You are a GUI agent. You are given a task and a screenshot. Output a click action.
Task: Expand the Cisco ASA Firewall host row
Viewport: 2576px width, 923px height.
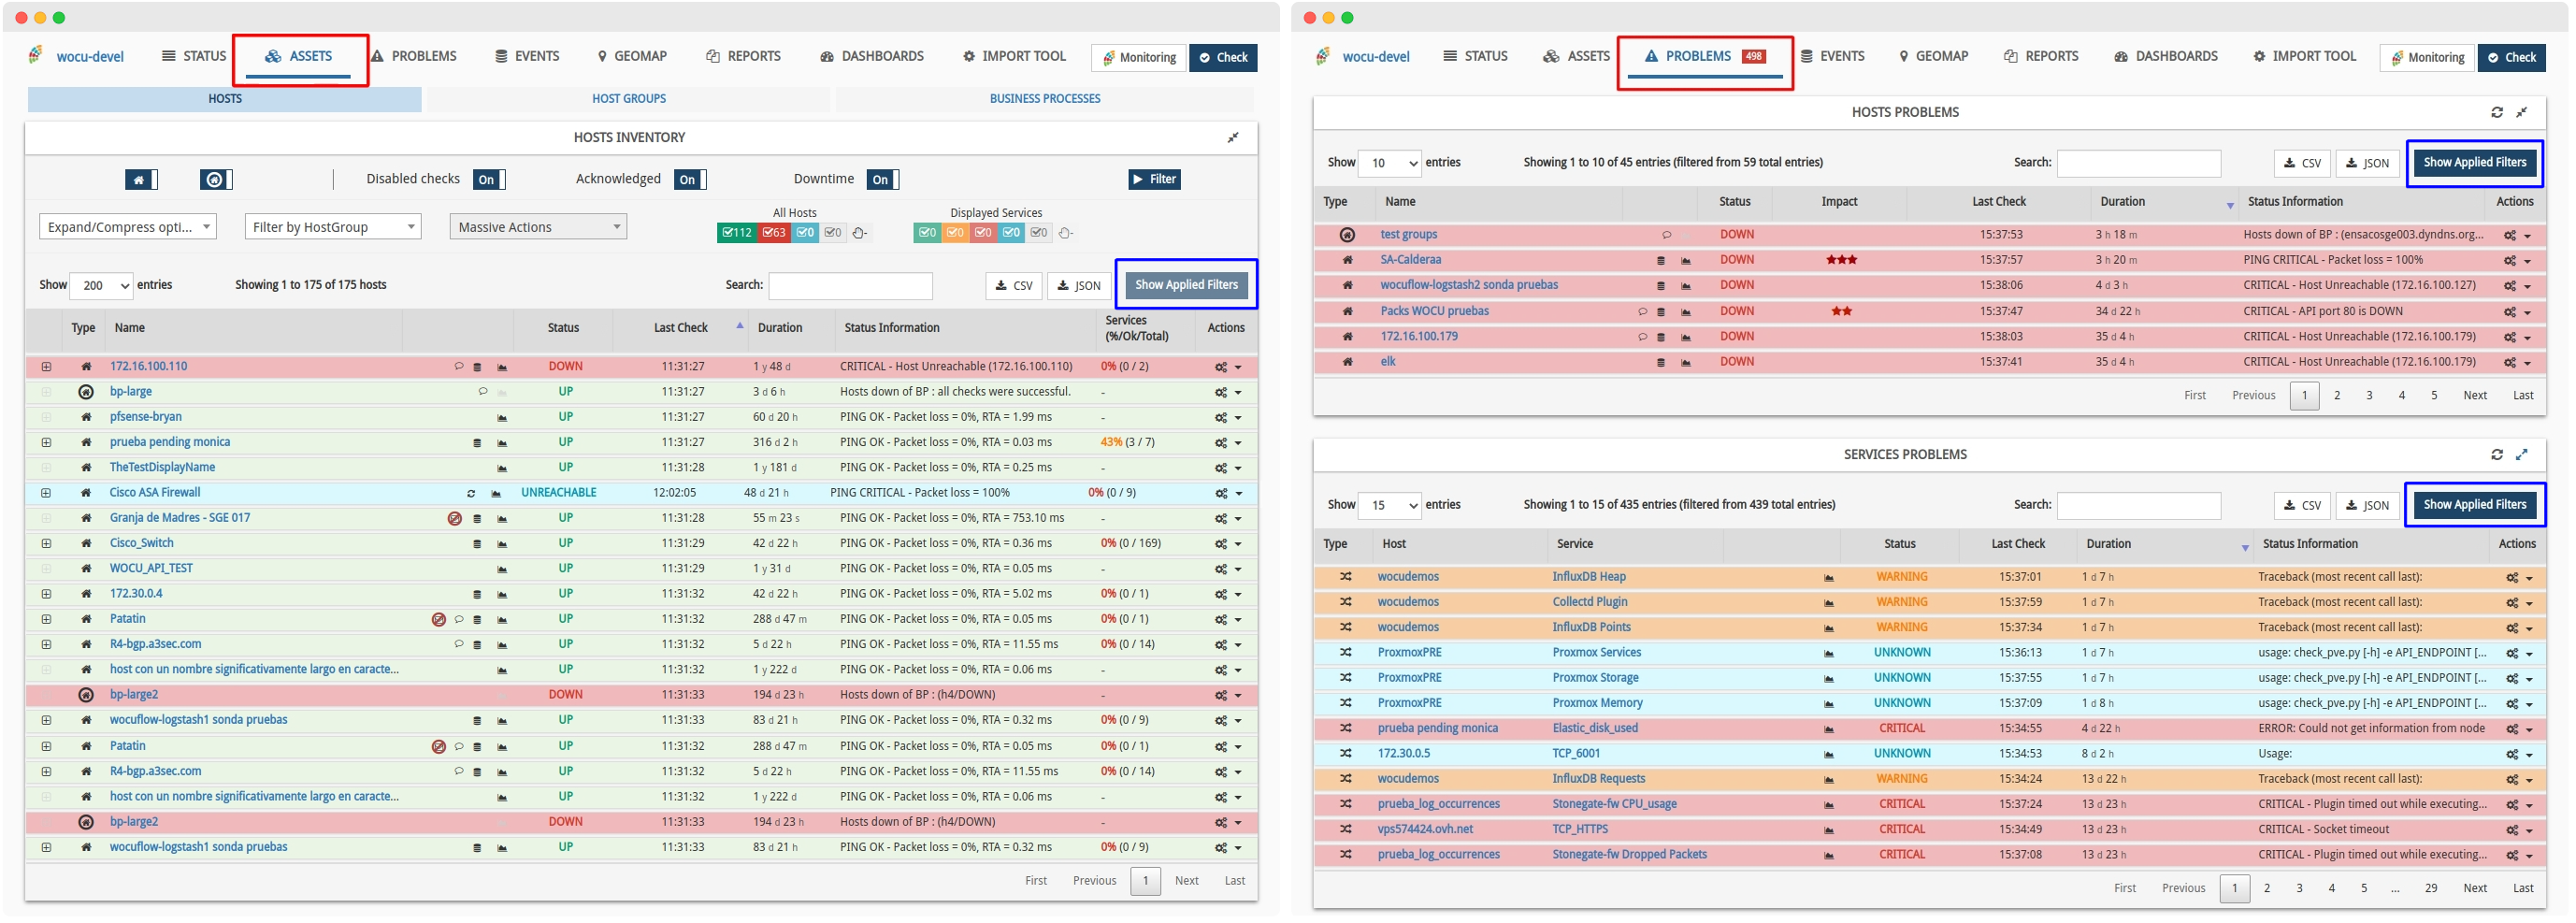(46, 494)
